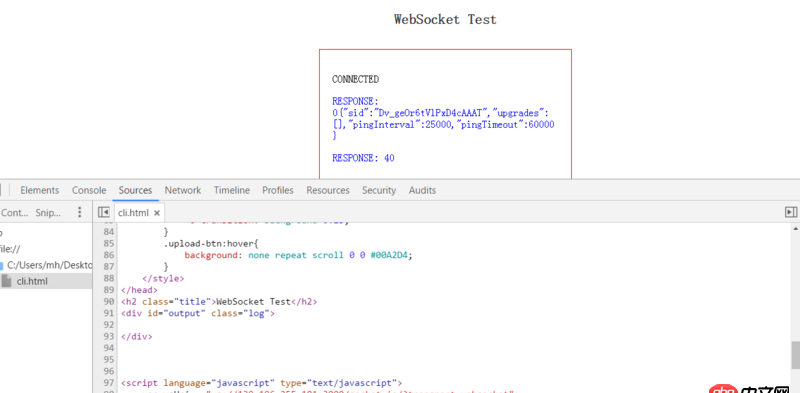Screen dimensions: 800x393
Task: Select the Sources tab
Action: tap(135, 190)
